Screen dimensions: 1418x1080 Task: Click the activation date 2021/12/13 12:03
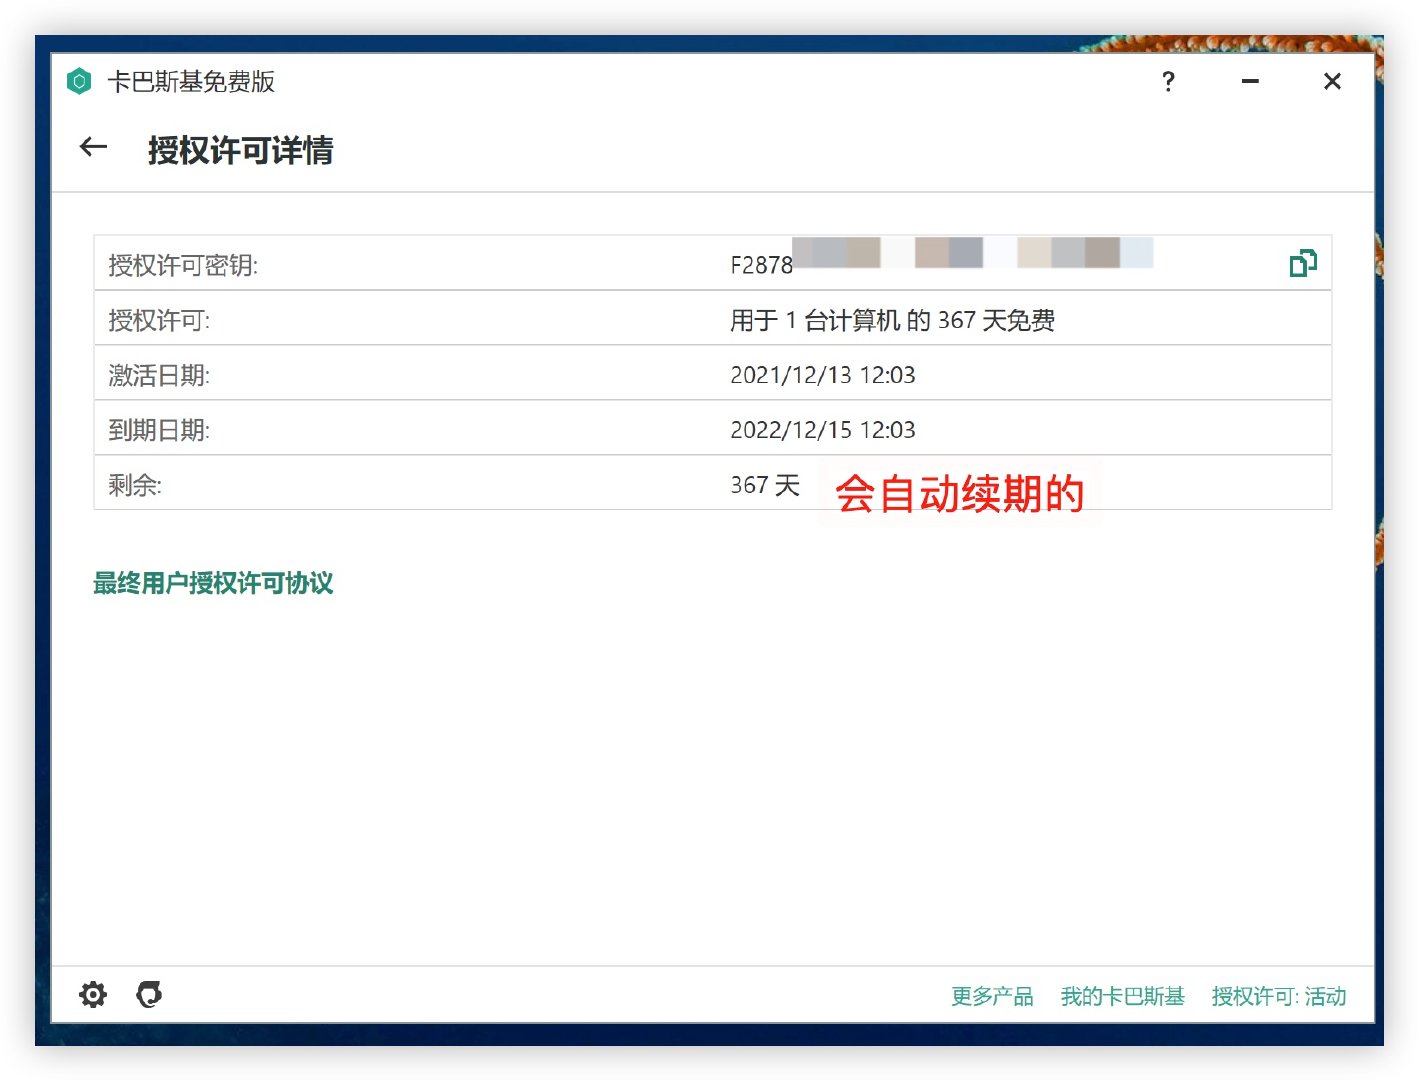pos(823,375)
